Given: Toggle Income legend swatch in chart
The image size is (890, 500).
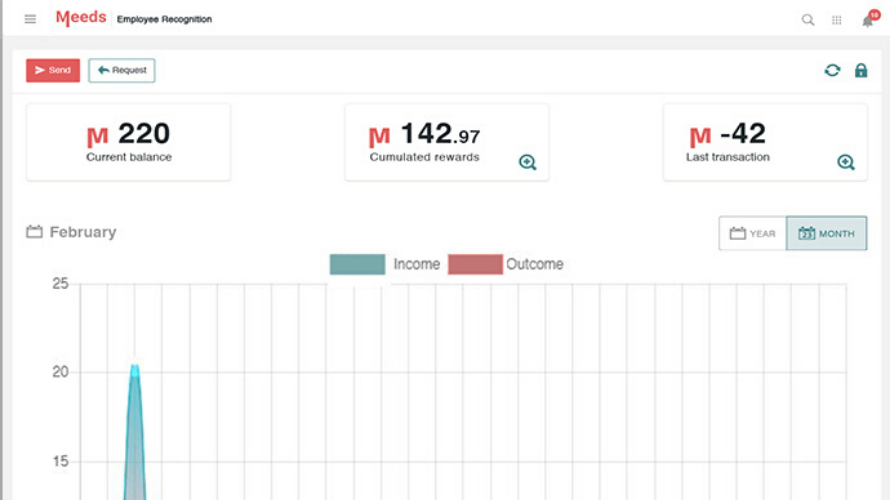Looking at the screenshot, I should click(x=357, y=264).
